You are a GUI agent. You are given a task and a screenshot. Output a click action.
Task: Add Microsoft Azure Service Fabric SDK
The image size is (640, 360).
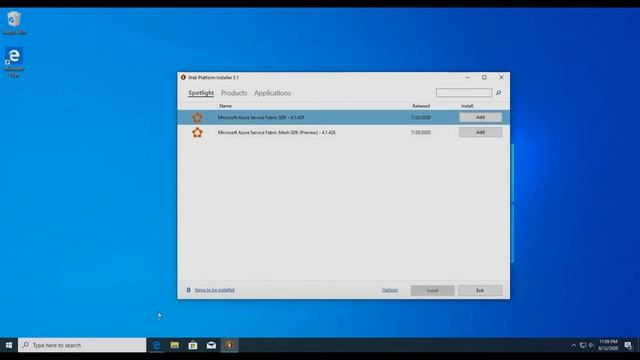pyautogui.click(x=480, y=117)
